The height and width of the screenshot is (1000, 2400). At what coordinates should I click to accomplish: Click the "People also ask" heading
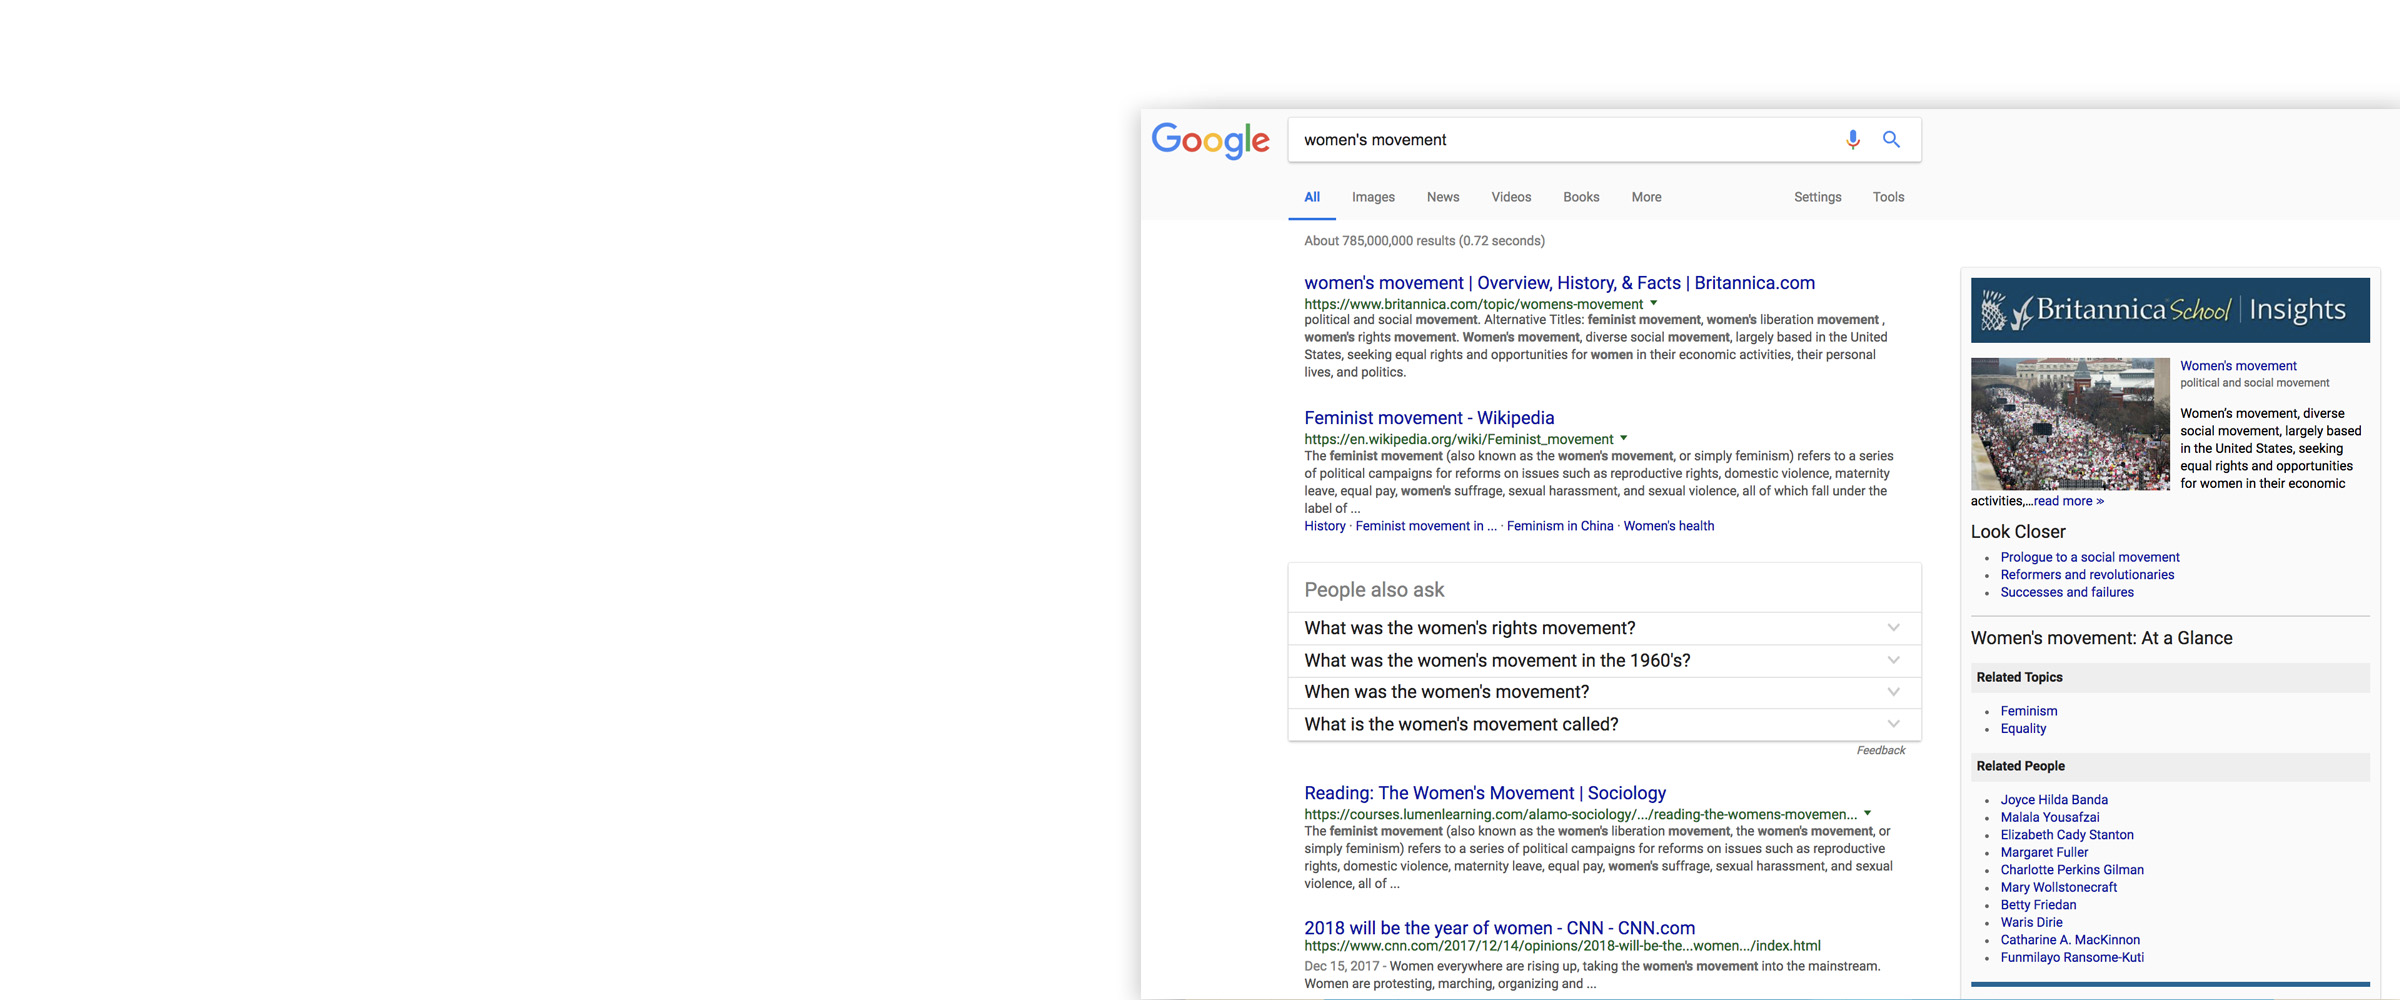(1374, 590)
